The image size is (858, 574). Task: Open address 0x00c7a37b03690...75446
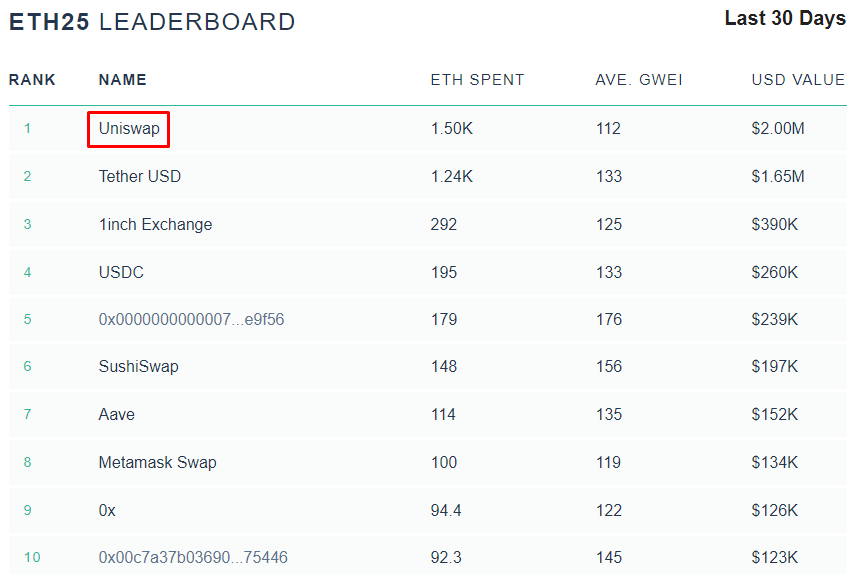[x=193, y=558]
